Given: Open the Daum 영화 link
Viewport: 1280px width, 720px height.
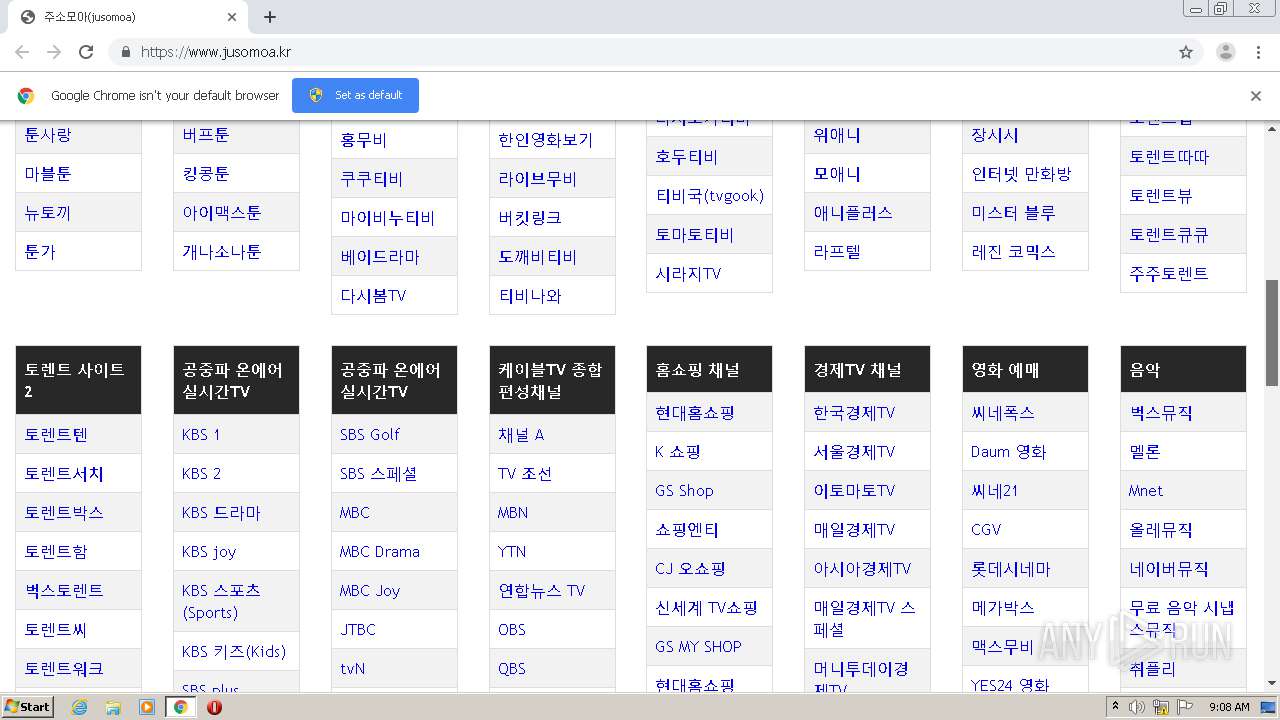Looking at the screenshot, I should coord(1009,452).
